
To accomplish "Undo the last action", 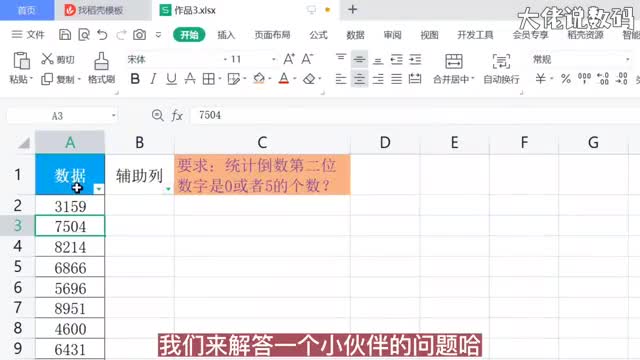I will click(102, 35).
